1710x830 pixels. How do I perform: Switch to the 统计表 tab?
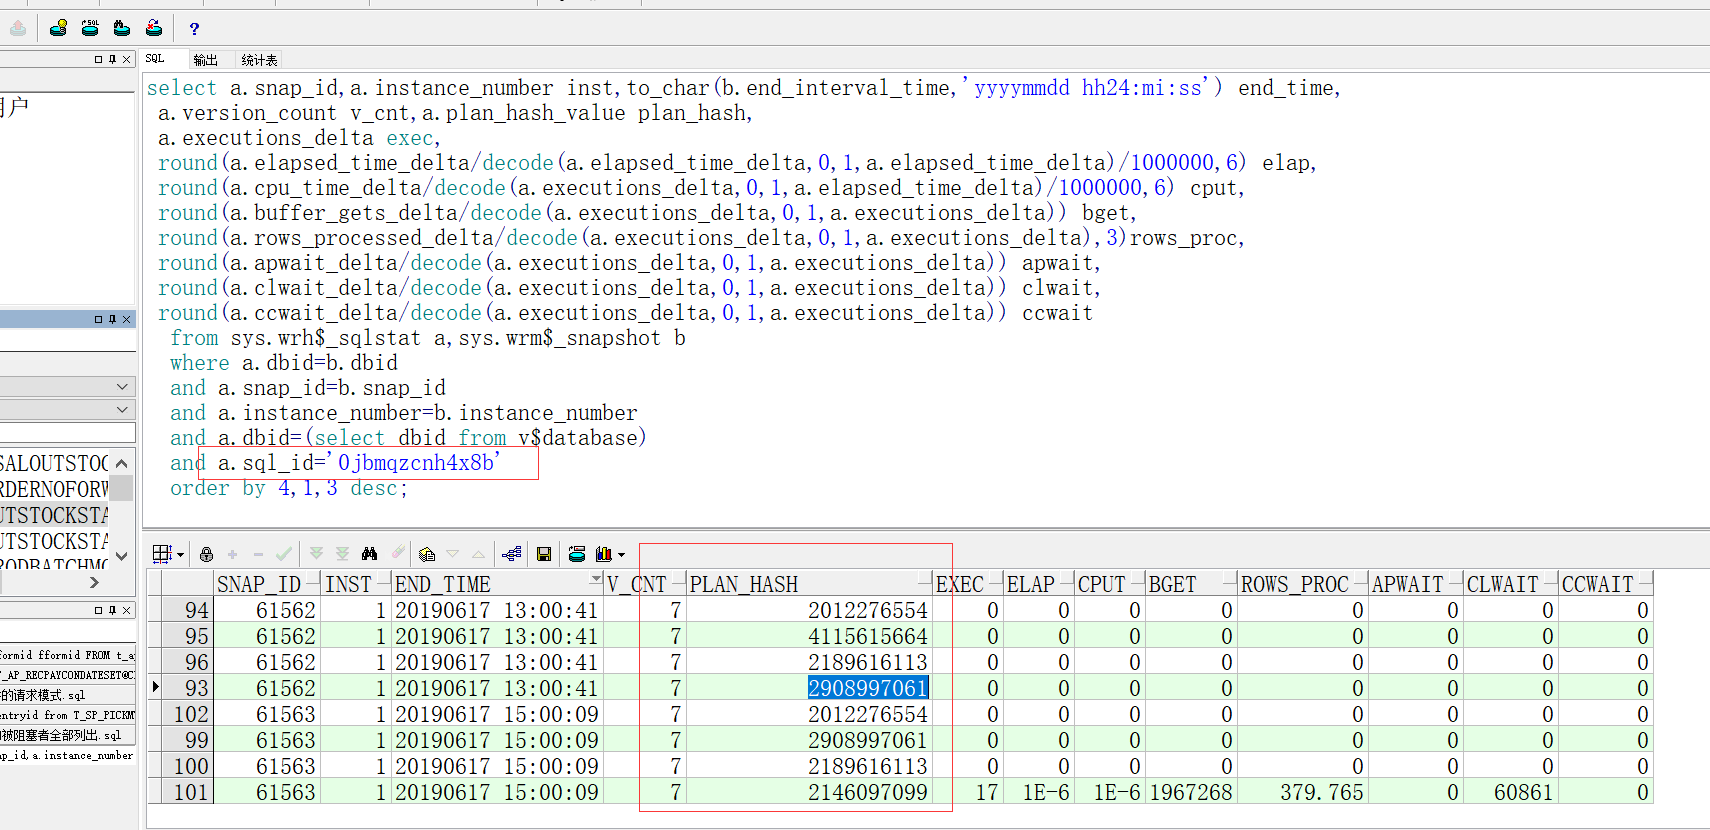259,60
